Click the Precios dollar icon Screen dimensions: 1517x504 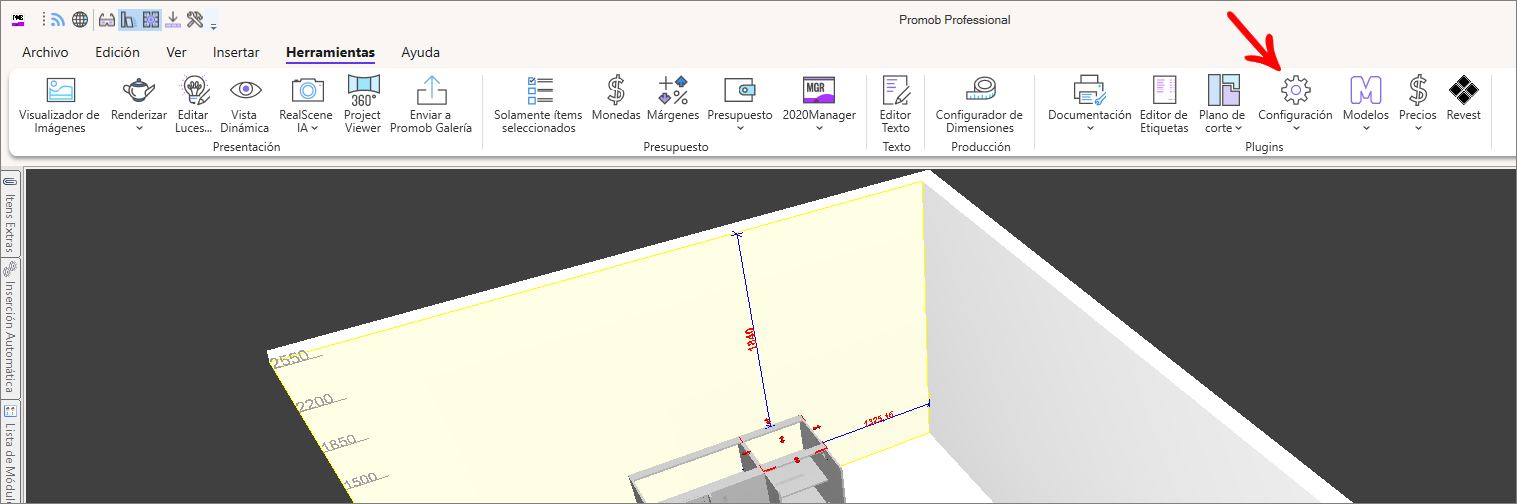(1418, 90)
